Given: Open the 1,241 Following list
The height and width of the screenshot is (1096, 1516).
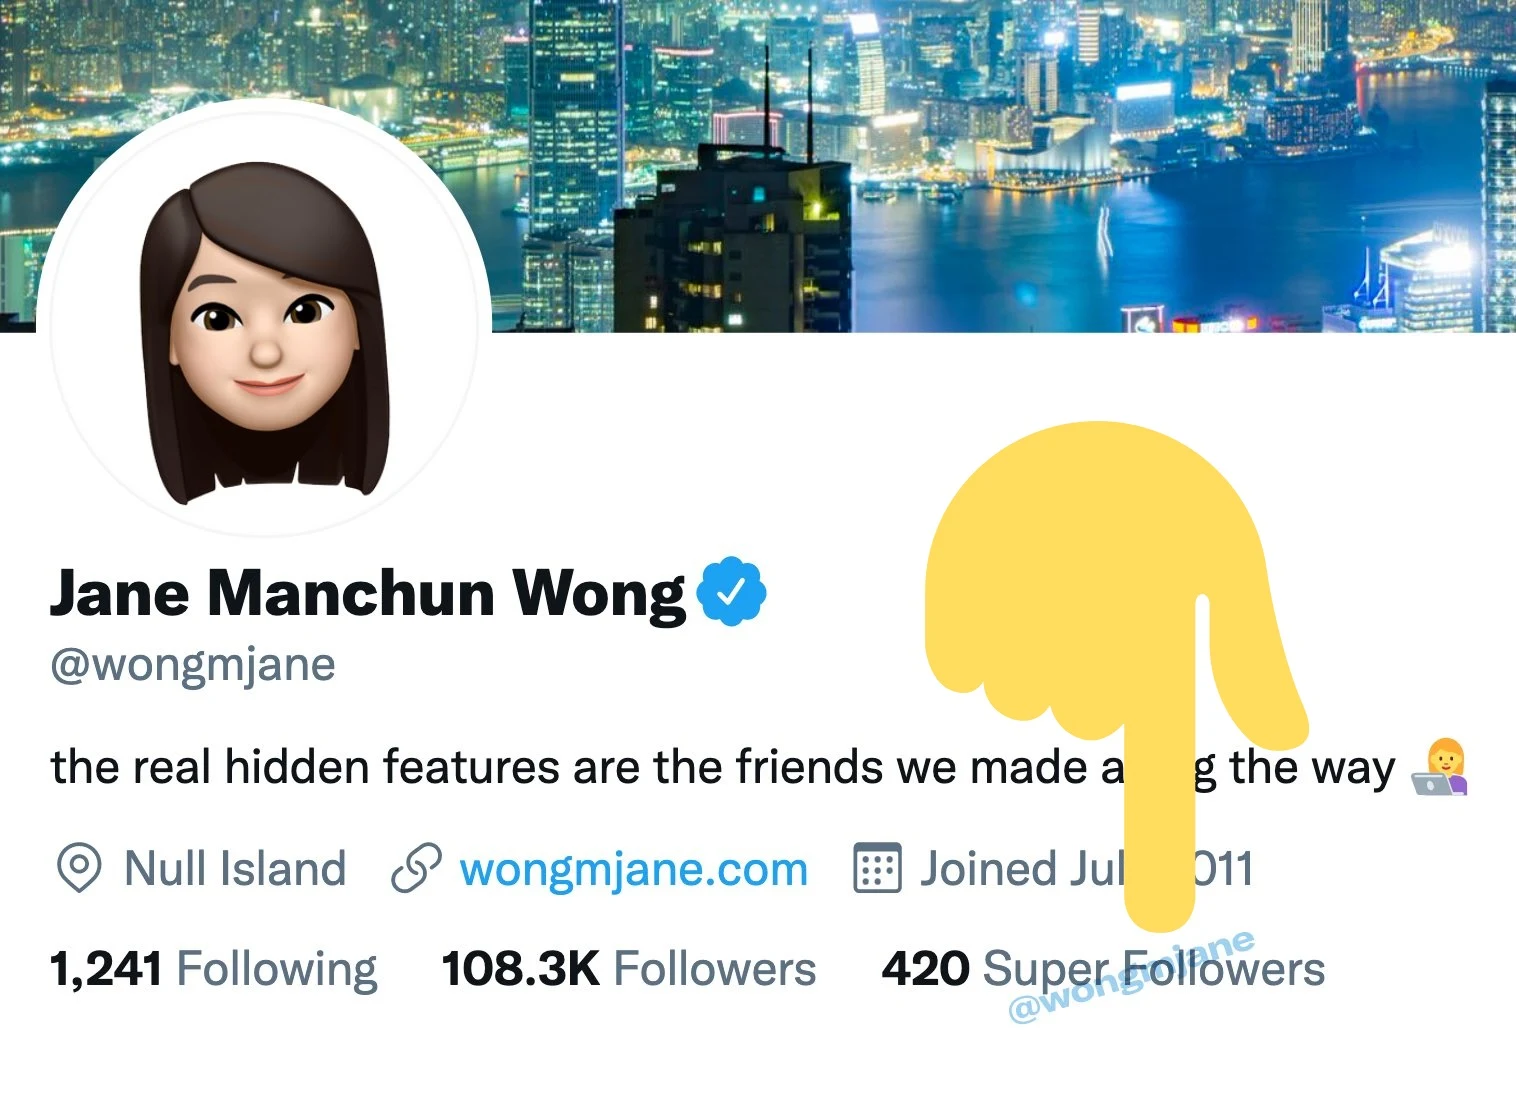Looking at the screenshot, I should point(214,969).
